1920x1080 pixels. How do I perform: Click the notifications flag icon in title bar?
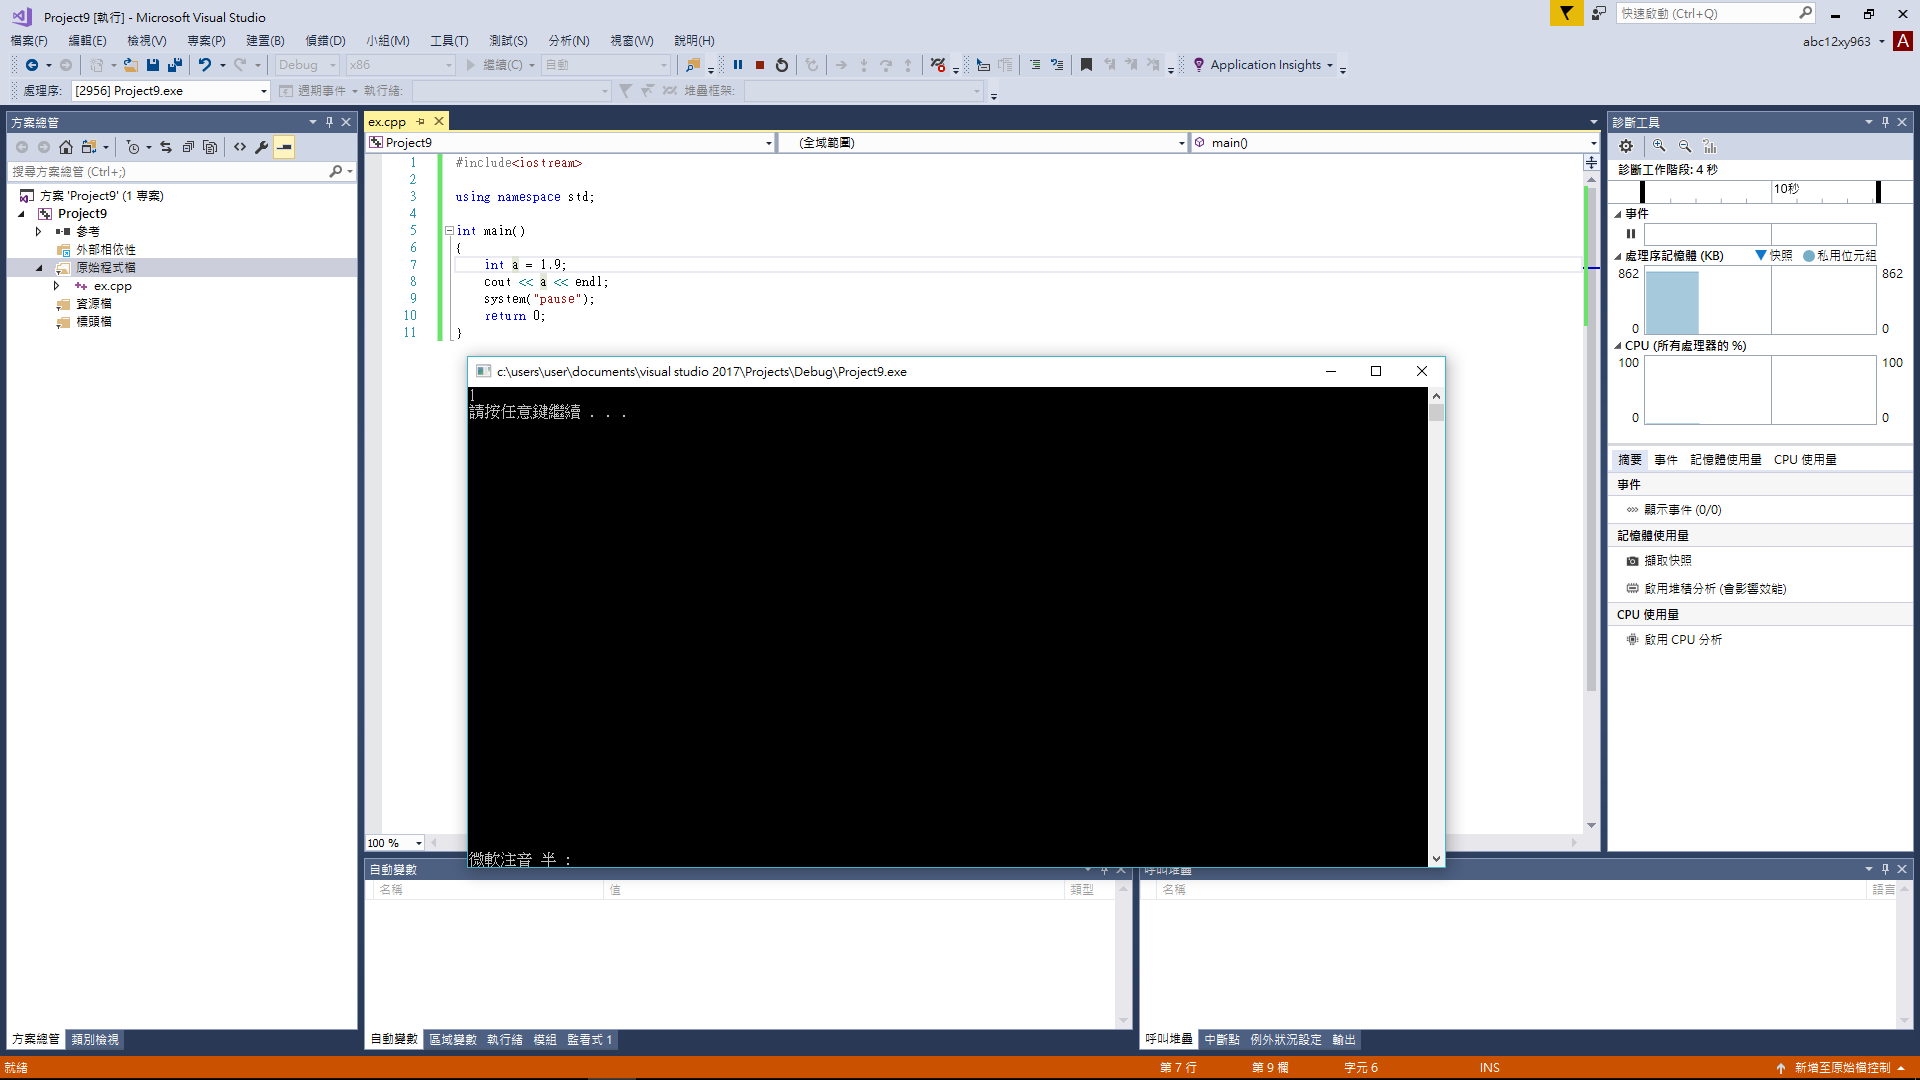click(1566, 13)
